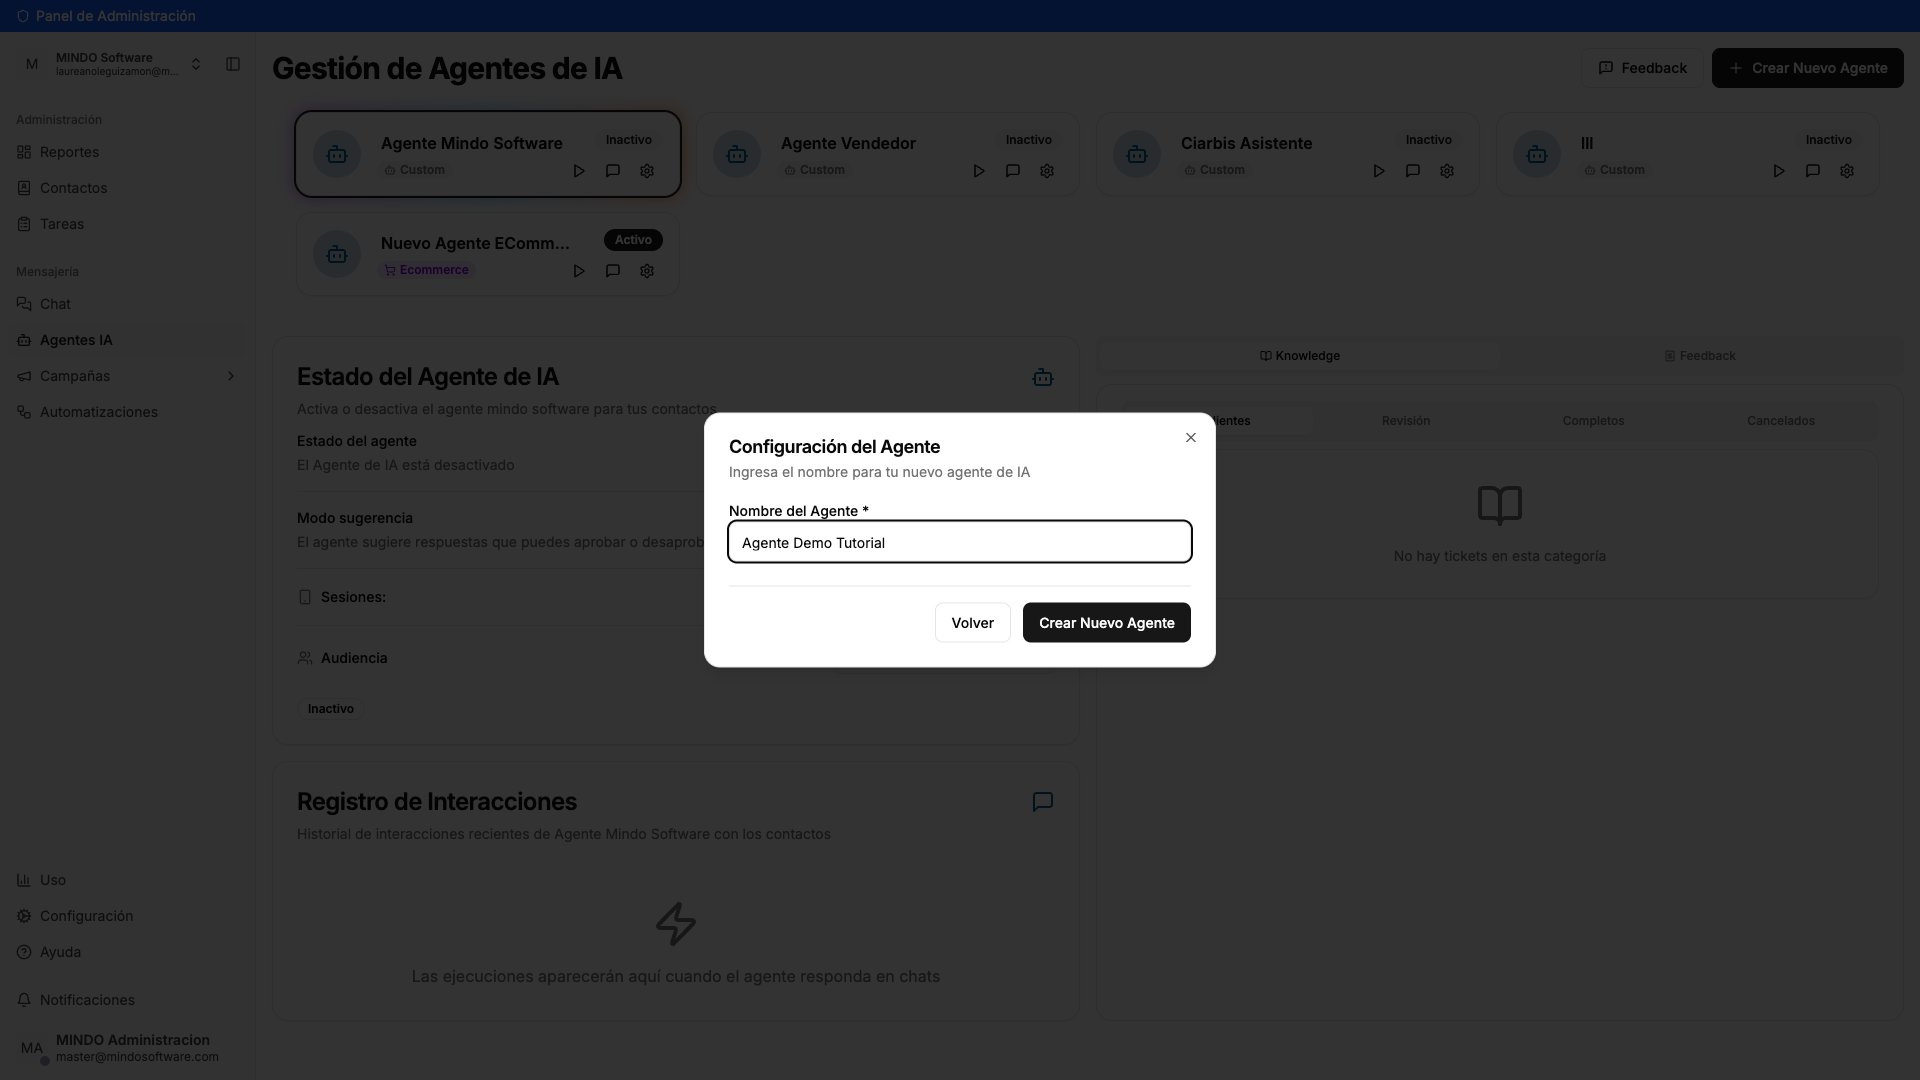Click the Inactivo badge under Audiencia

pyautogui.click(x=330, y=709)
